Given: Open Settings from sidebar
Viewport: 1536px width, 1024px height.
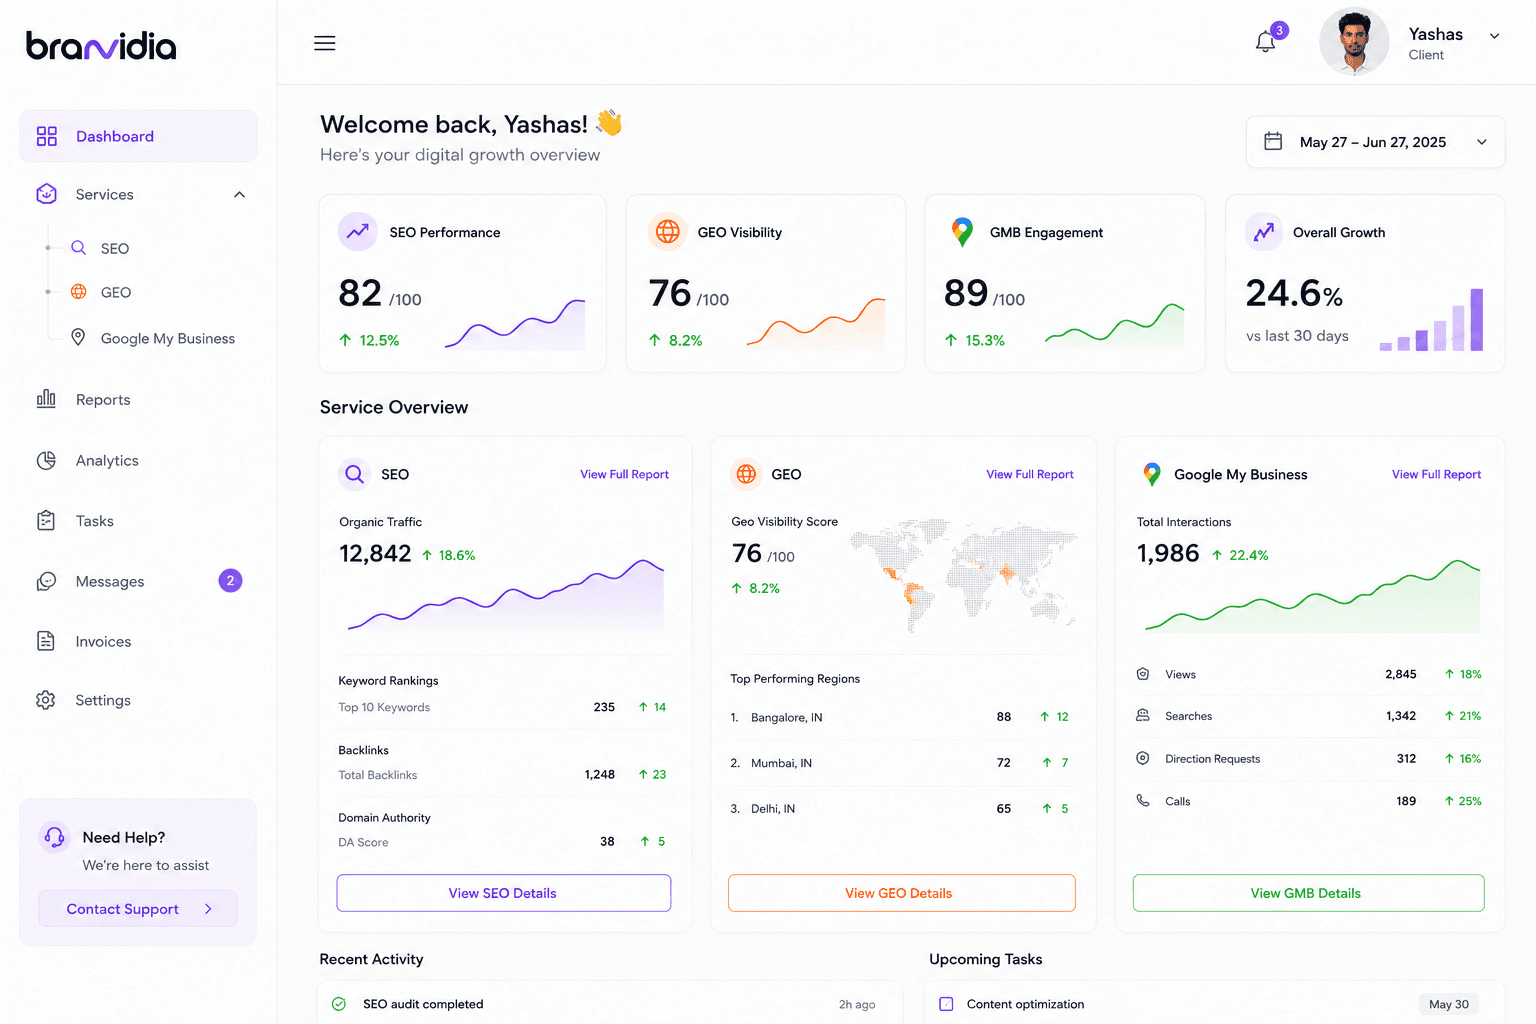Looking at the screenshot, I should pyautogui.click(x=103, y=700).
